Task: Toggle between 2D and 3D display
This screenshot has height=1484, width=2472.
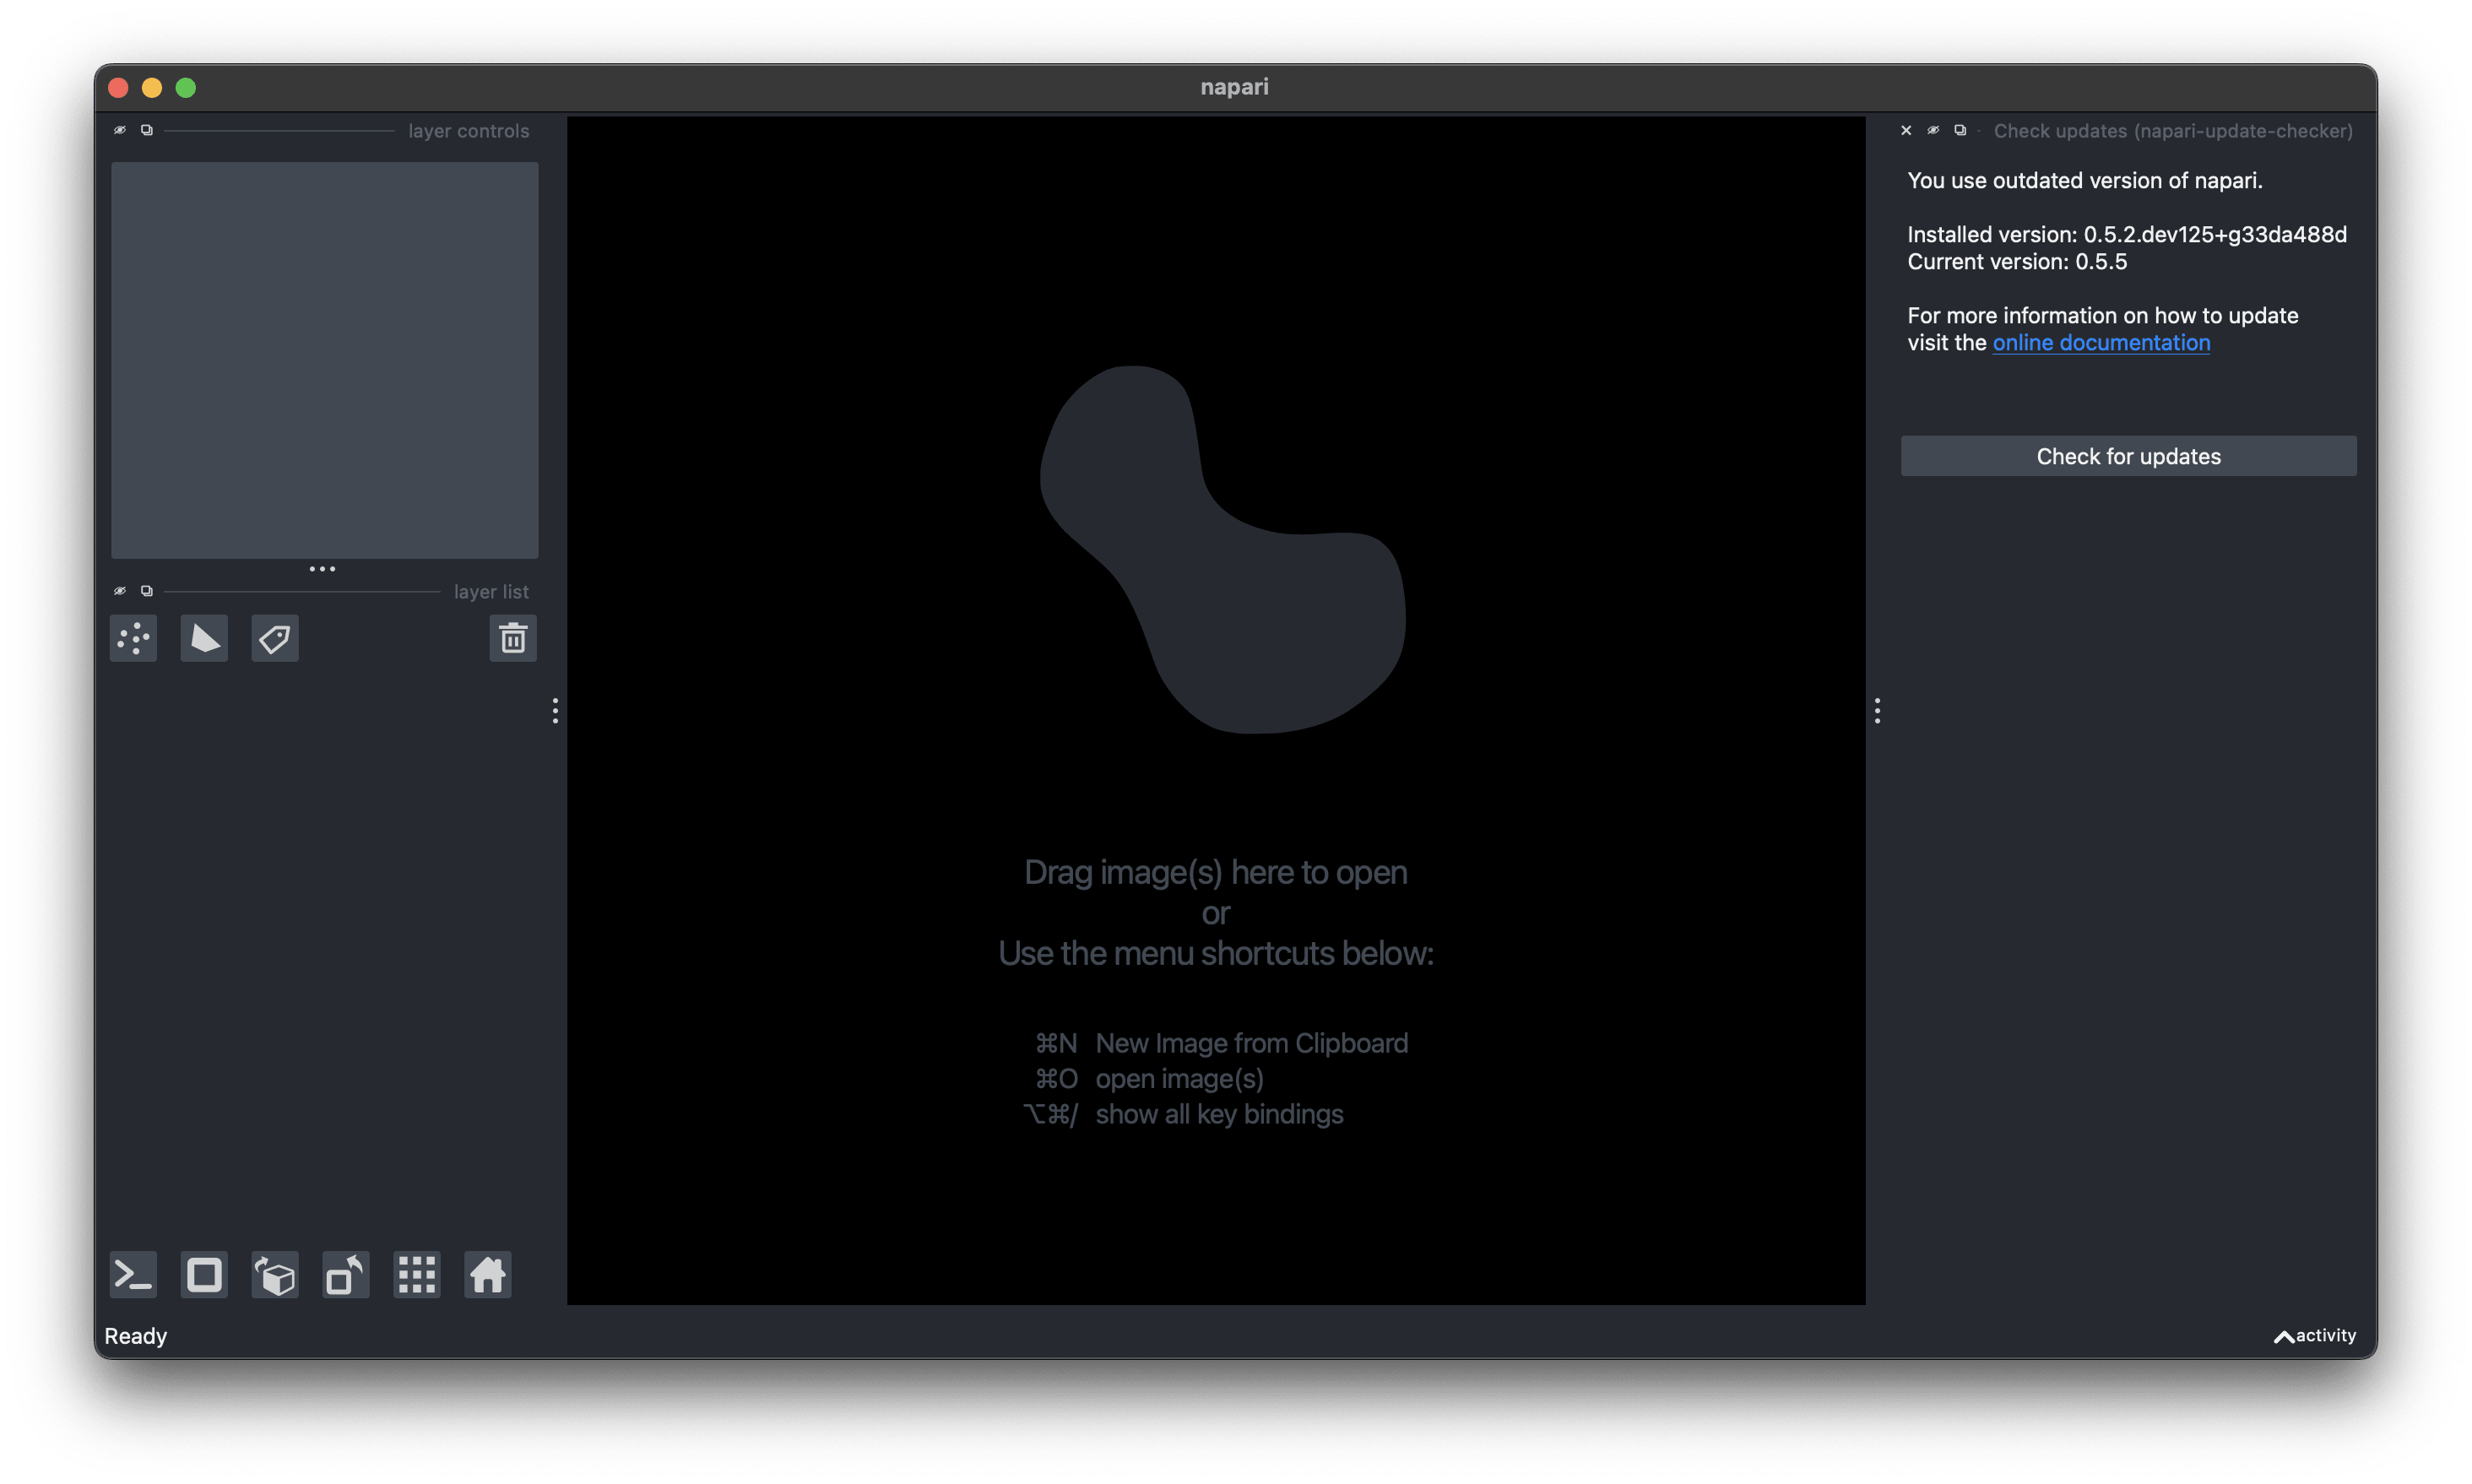Action: (x=204, y=1275)
